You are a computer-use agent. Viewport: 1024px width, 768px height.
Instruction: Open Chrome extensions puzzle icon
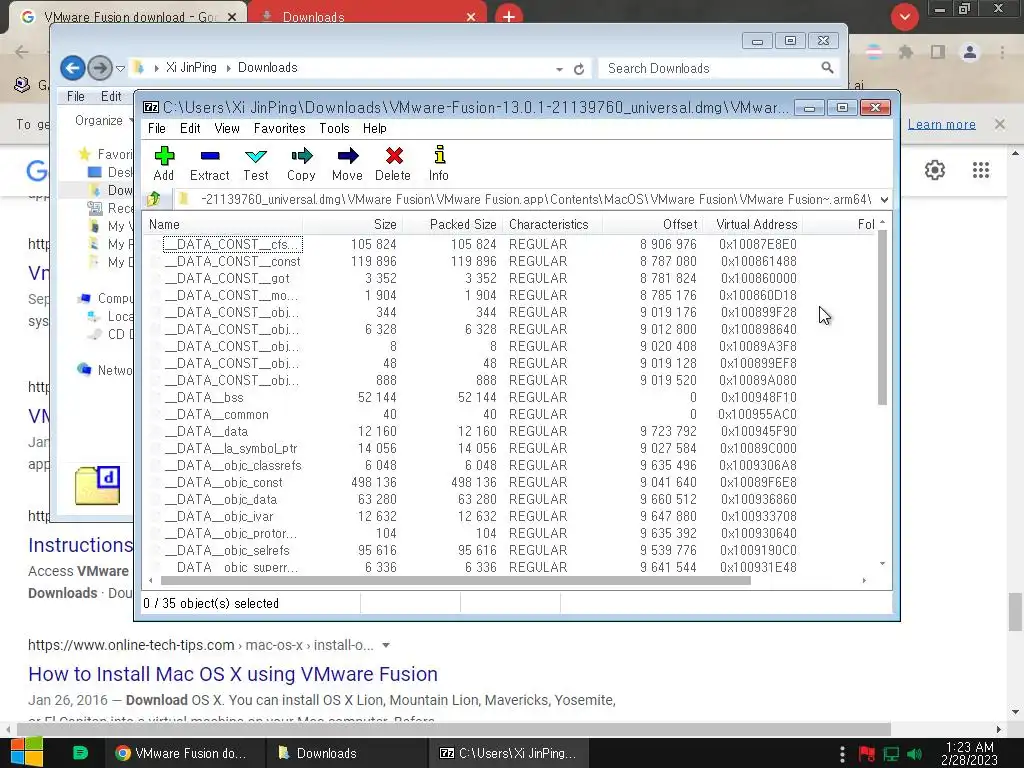[906, 52]
